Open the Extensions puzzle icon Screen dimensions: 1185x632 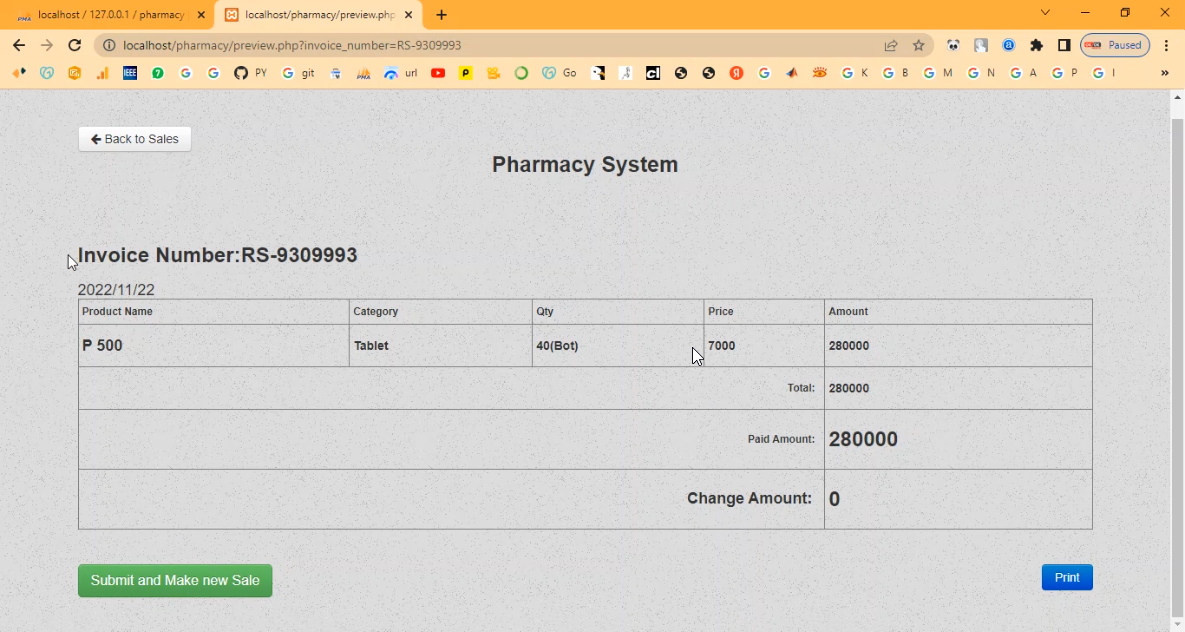point(1036,45)
